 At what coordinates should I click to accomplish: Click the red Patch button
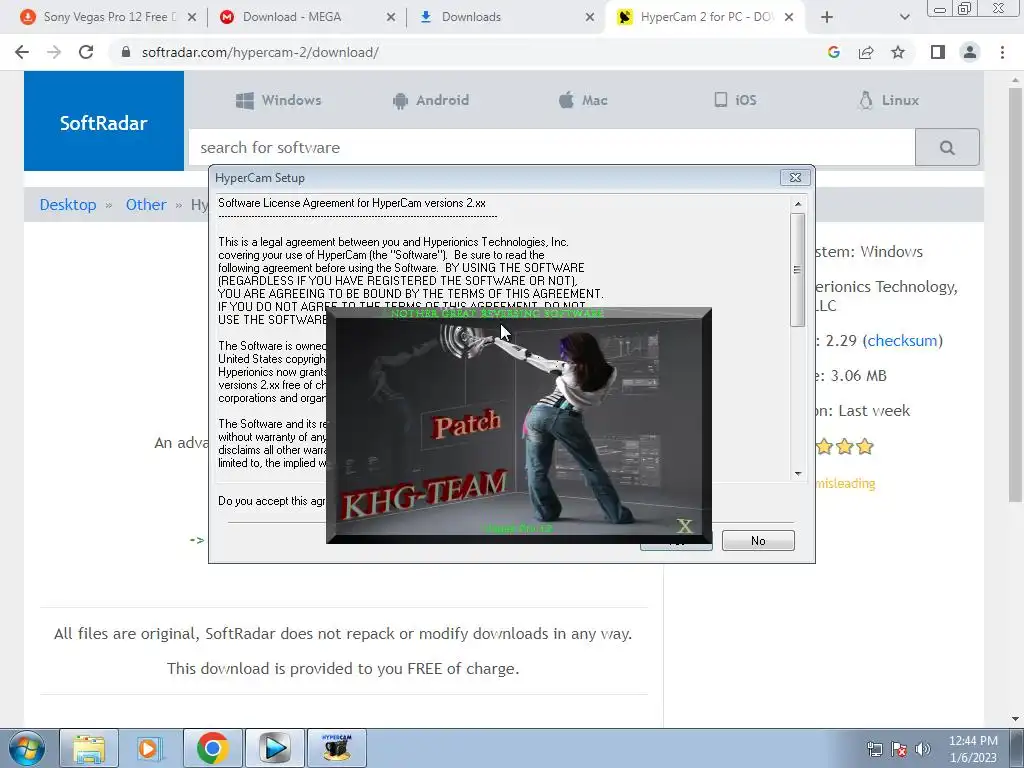pos(467,425)
